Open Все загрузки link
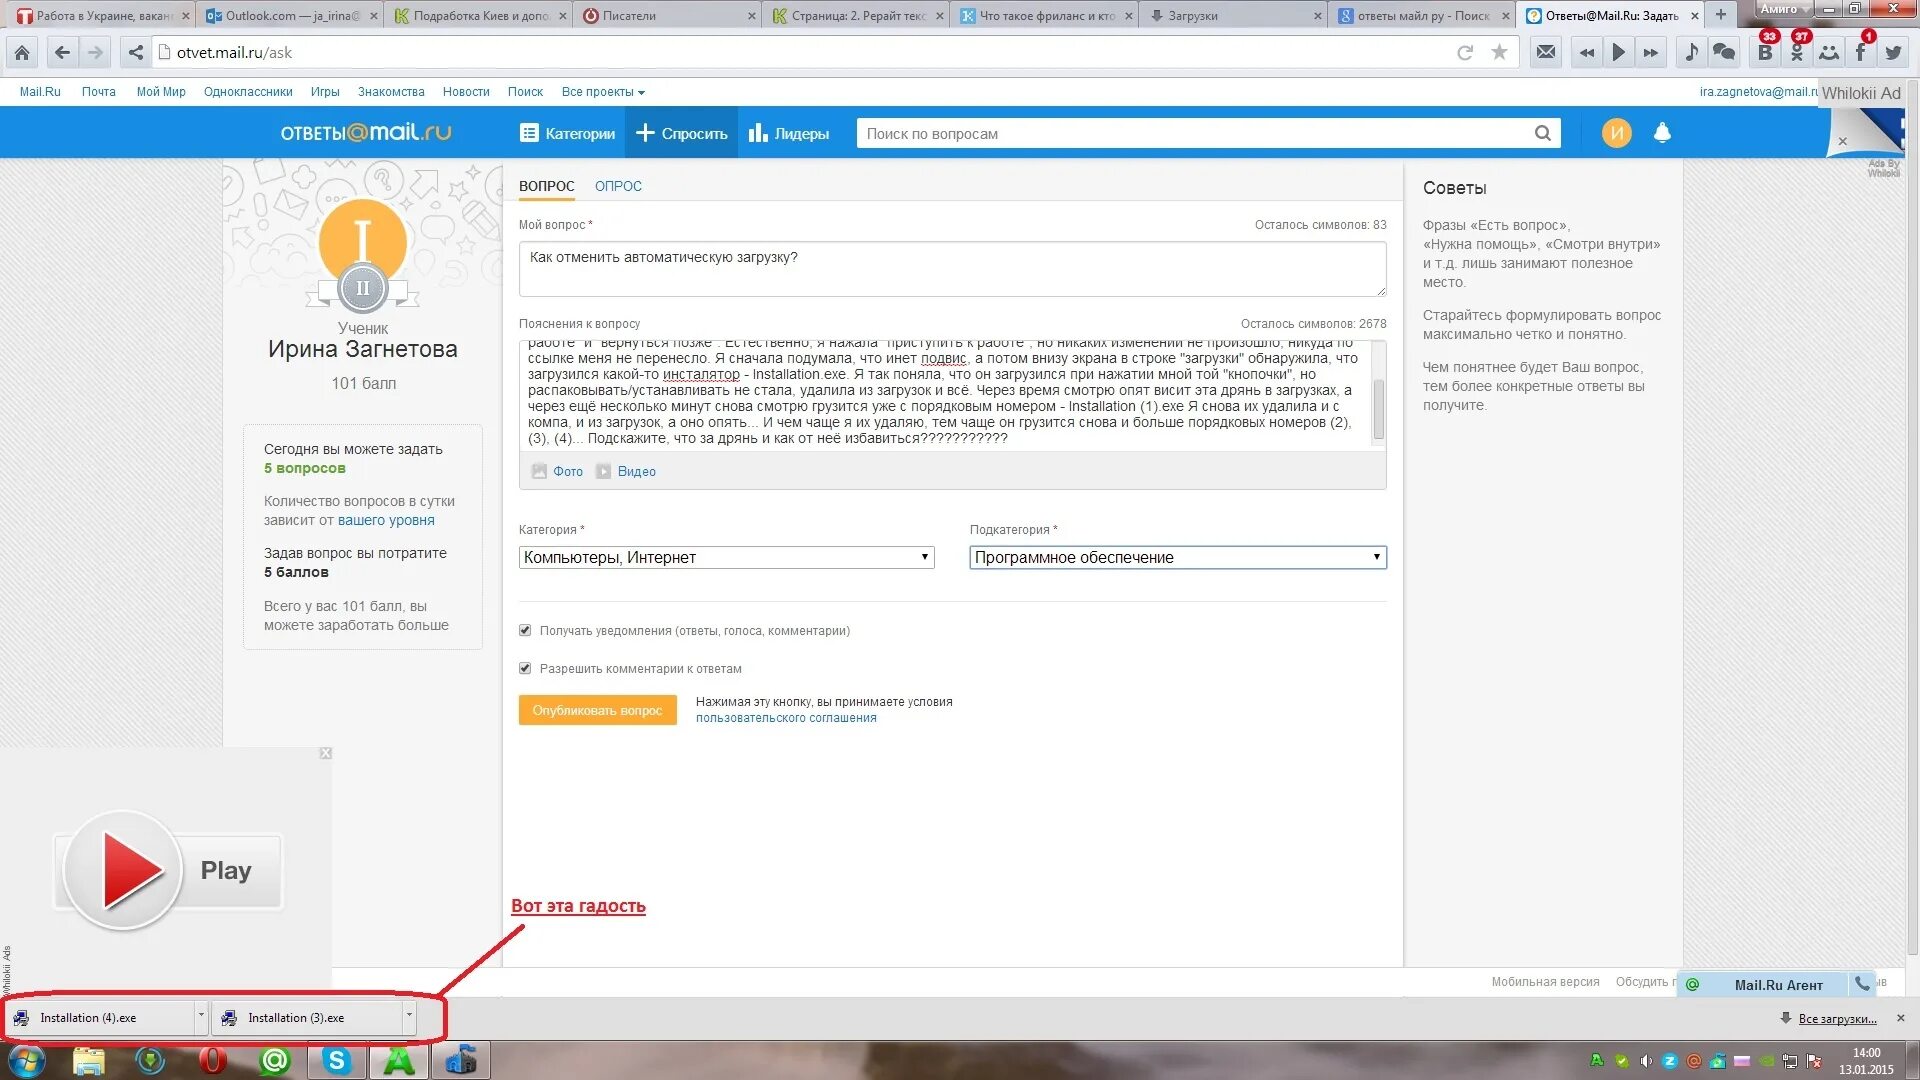Viewport: 1920px width, 1080px height. (1837, 1018)
